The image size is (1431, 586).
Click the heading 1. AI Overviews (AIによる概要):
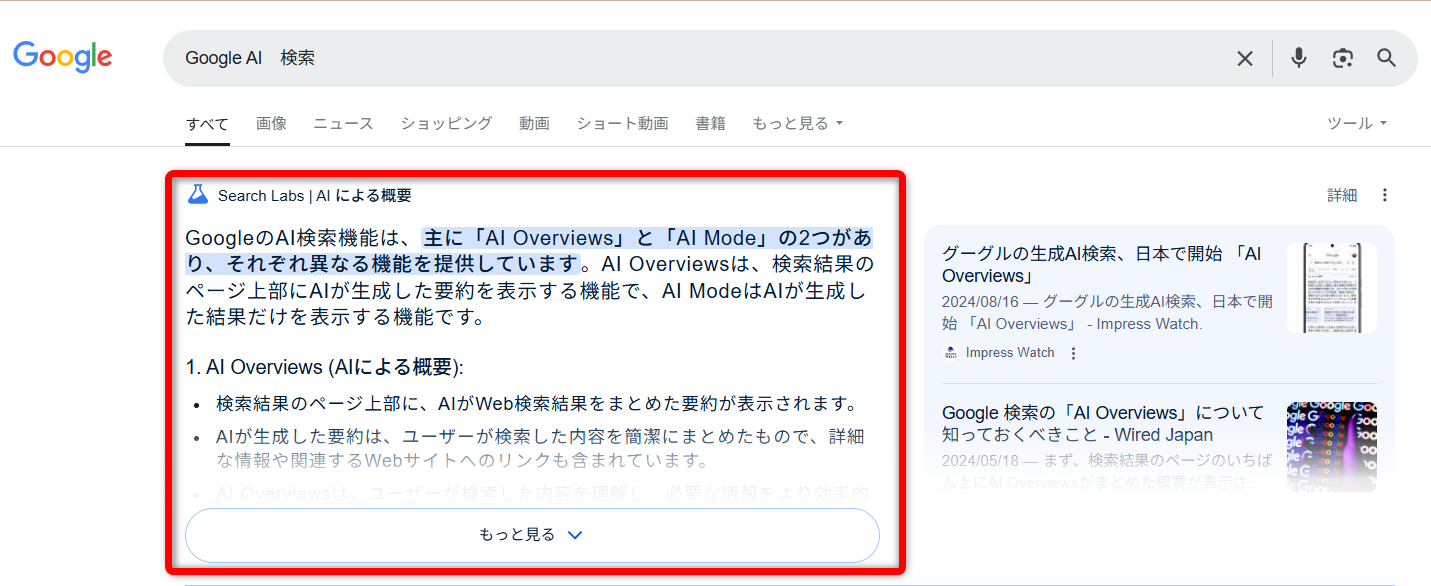pyautogui.click(x=325, y=367)
